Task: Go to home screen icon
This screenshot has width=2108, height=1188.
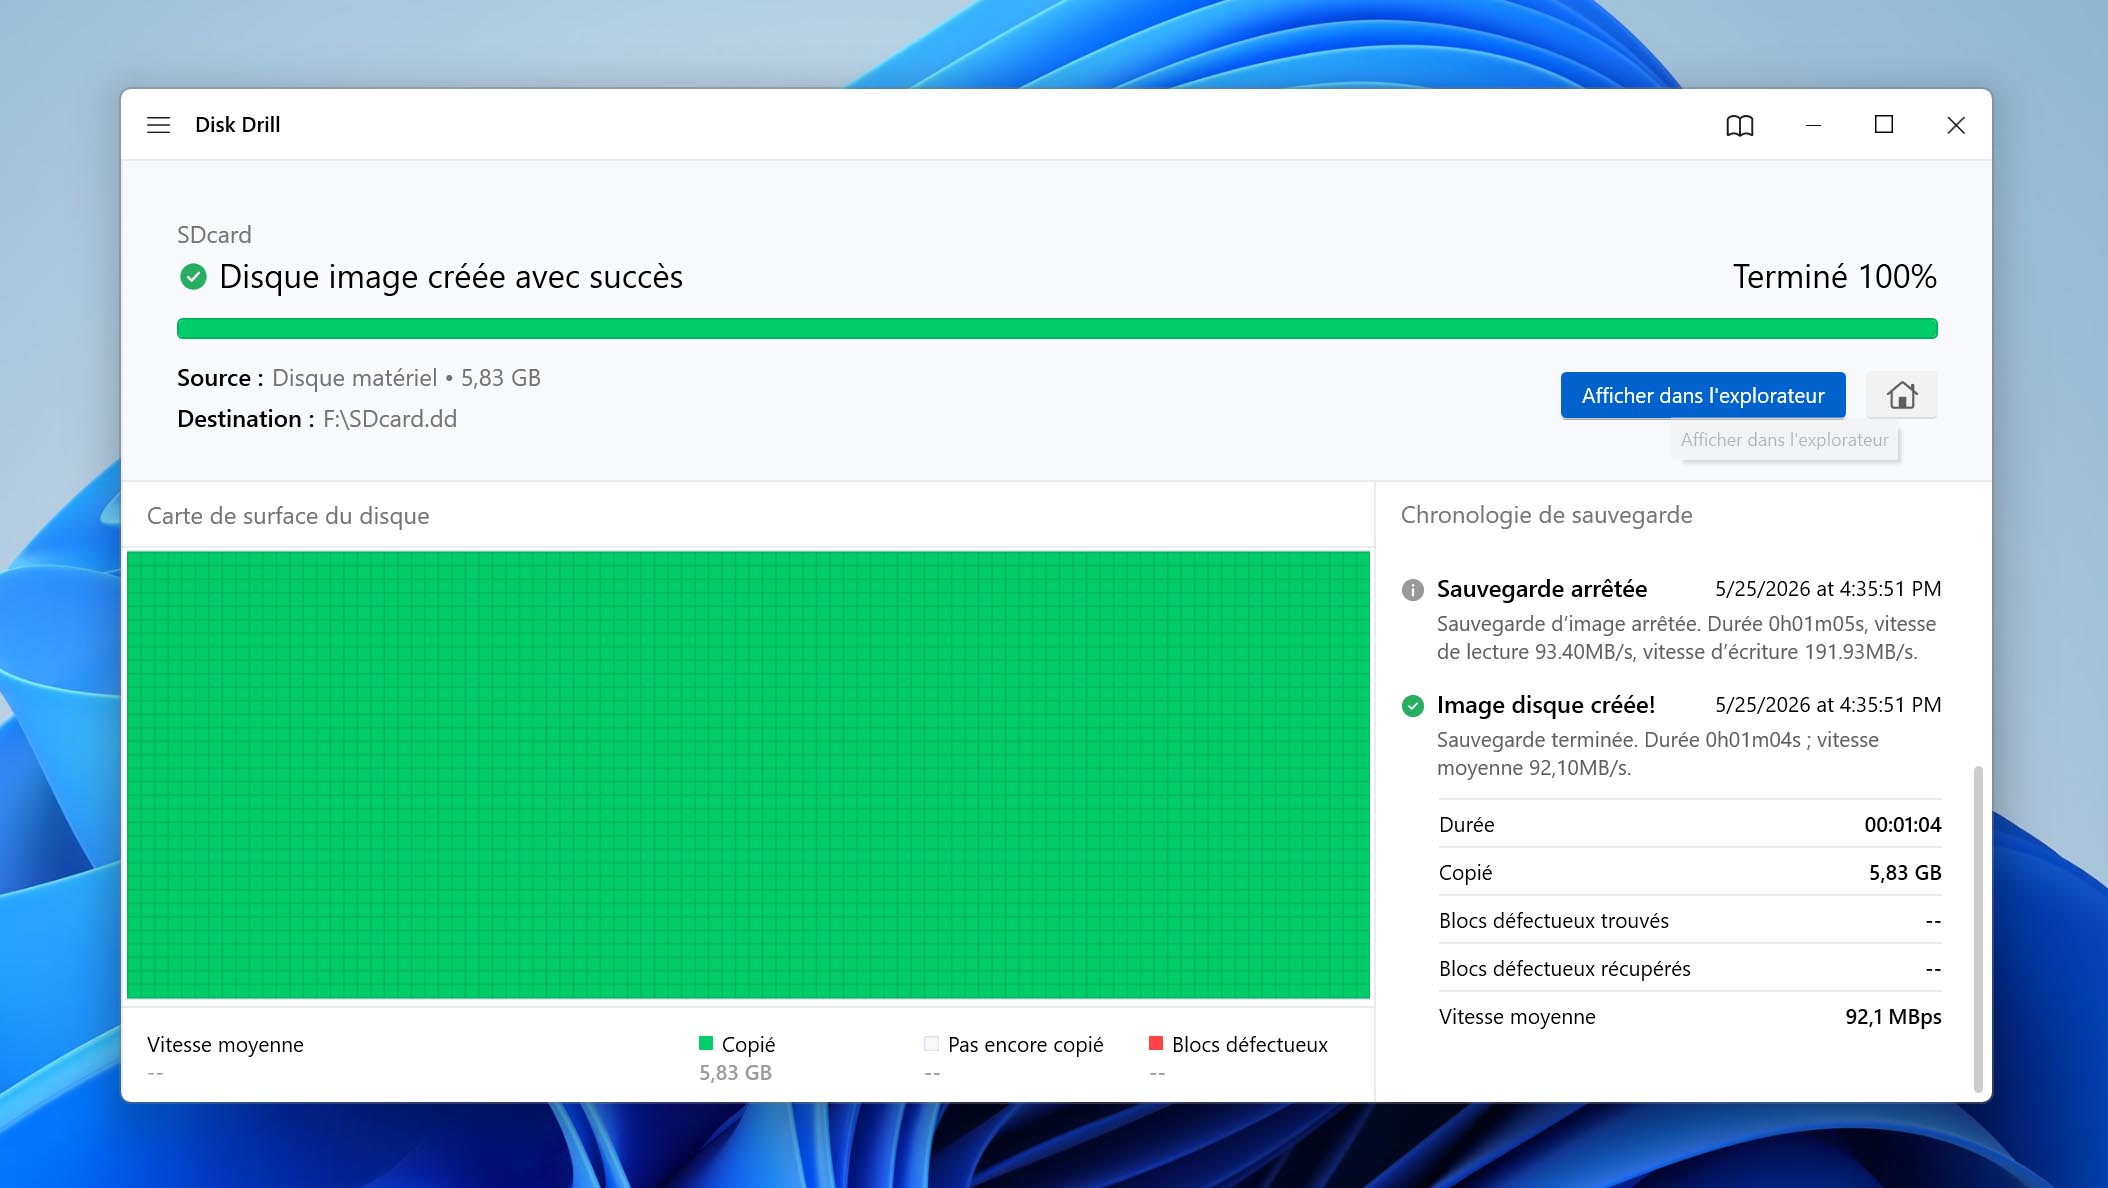Action: (1901, 395)
